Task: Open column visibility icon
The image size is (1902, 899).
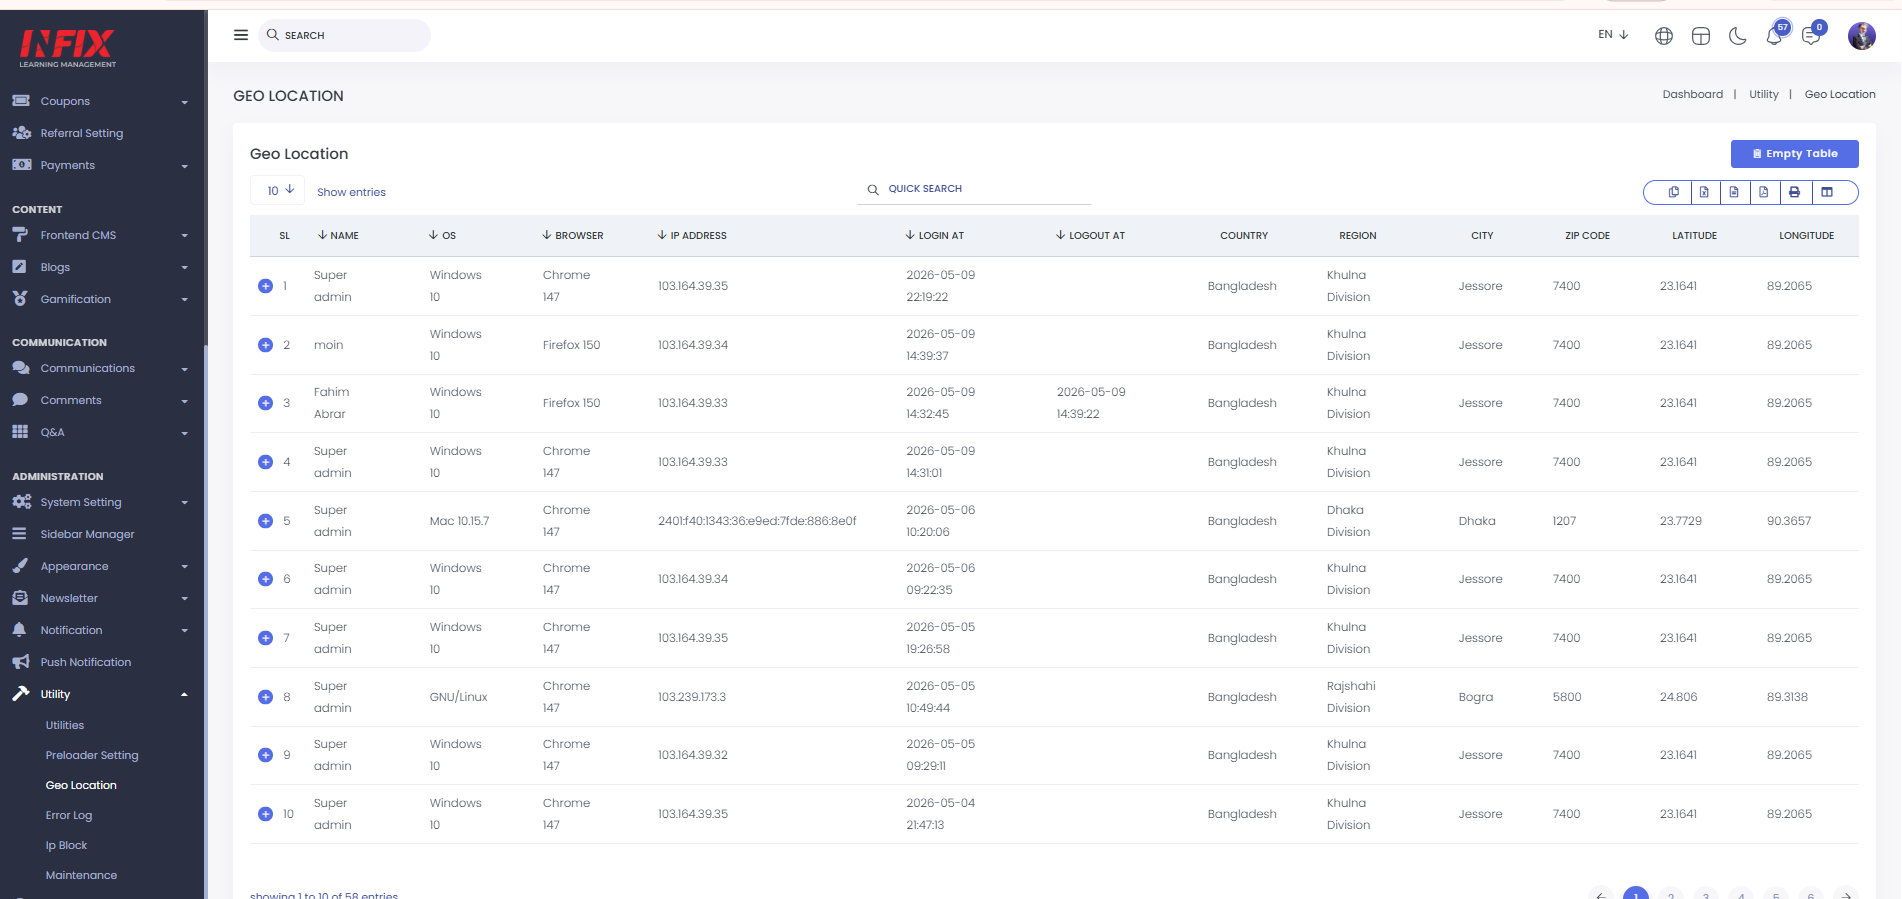Action: click(1827, 192)
